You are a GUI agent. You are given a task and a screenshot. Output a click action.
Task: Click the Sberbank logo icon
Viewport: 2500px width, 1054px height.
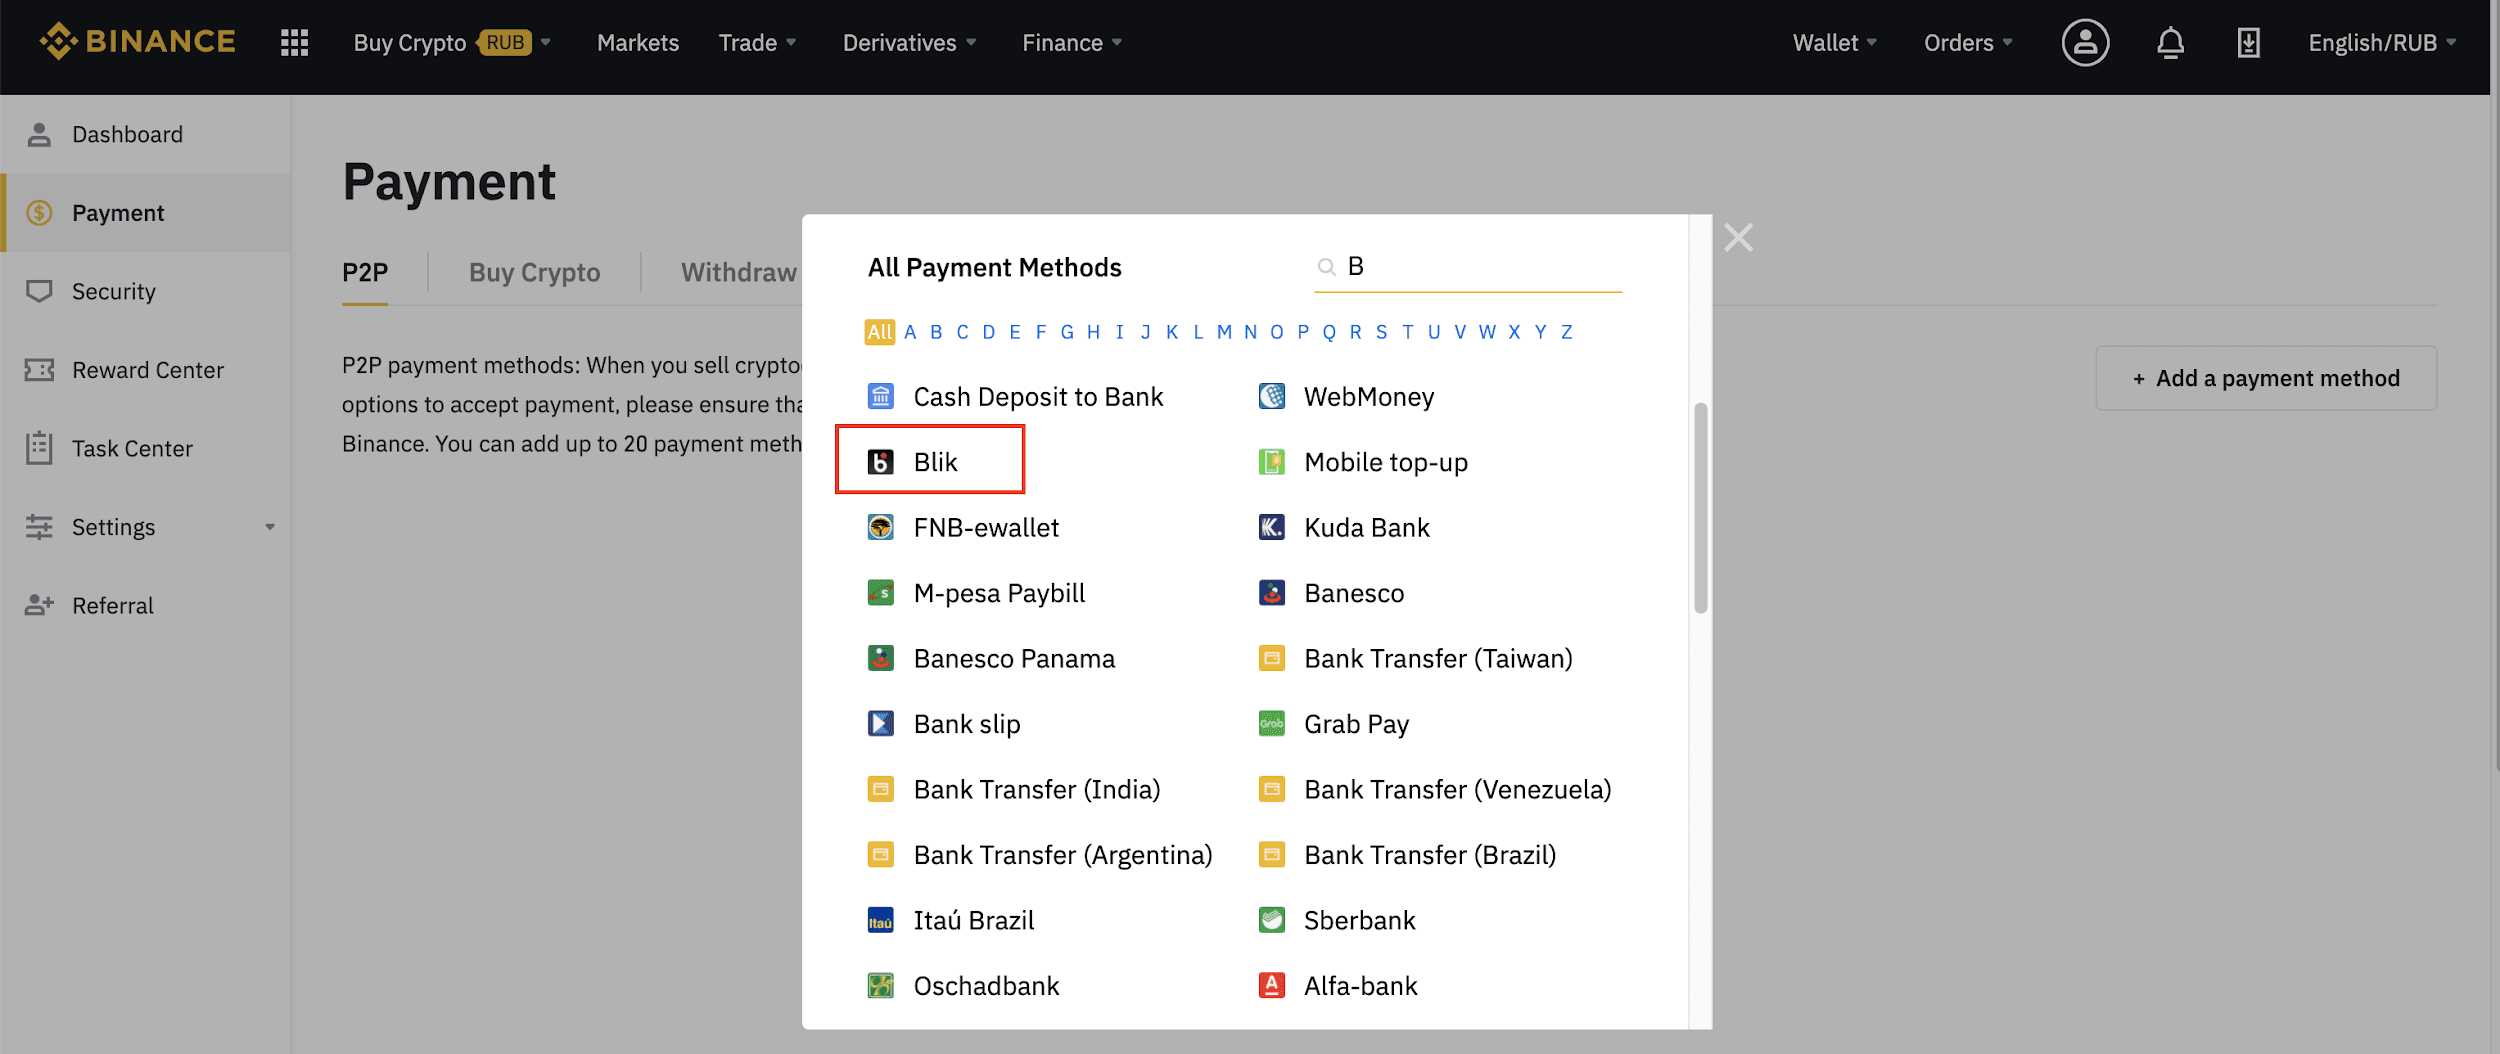point(1271,920)
